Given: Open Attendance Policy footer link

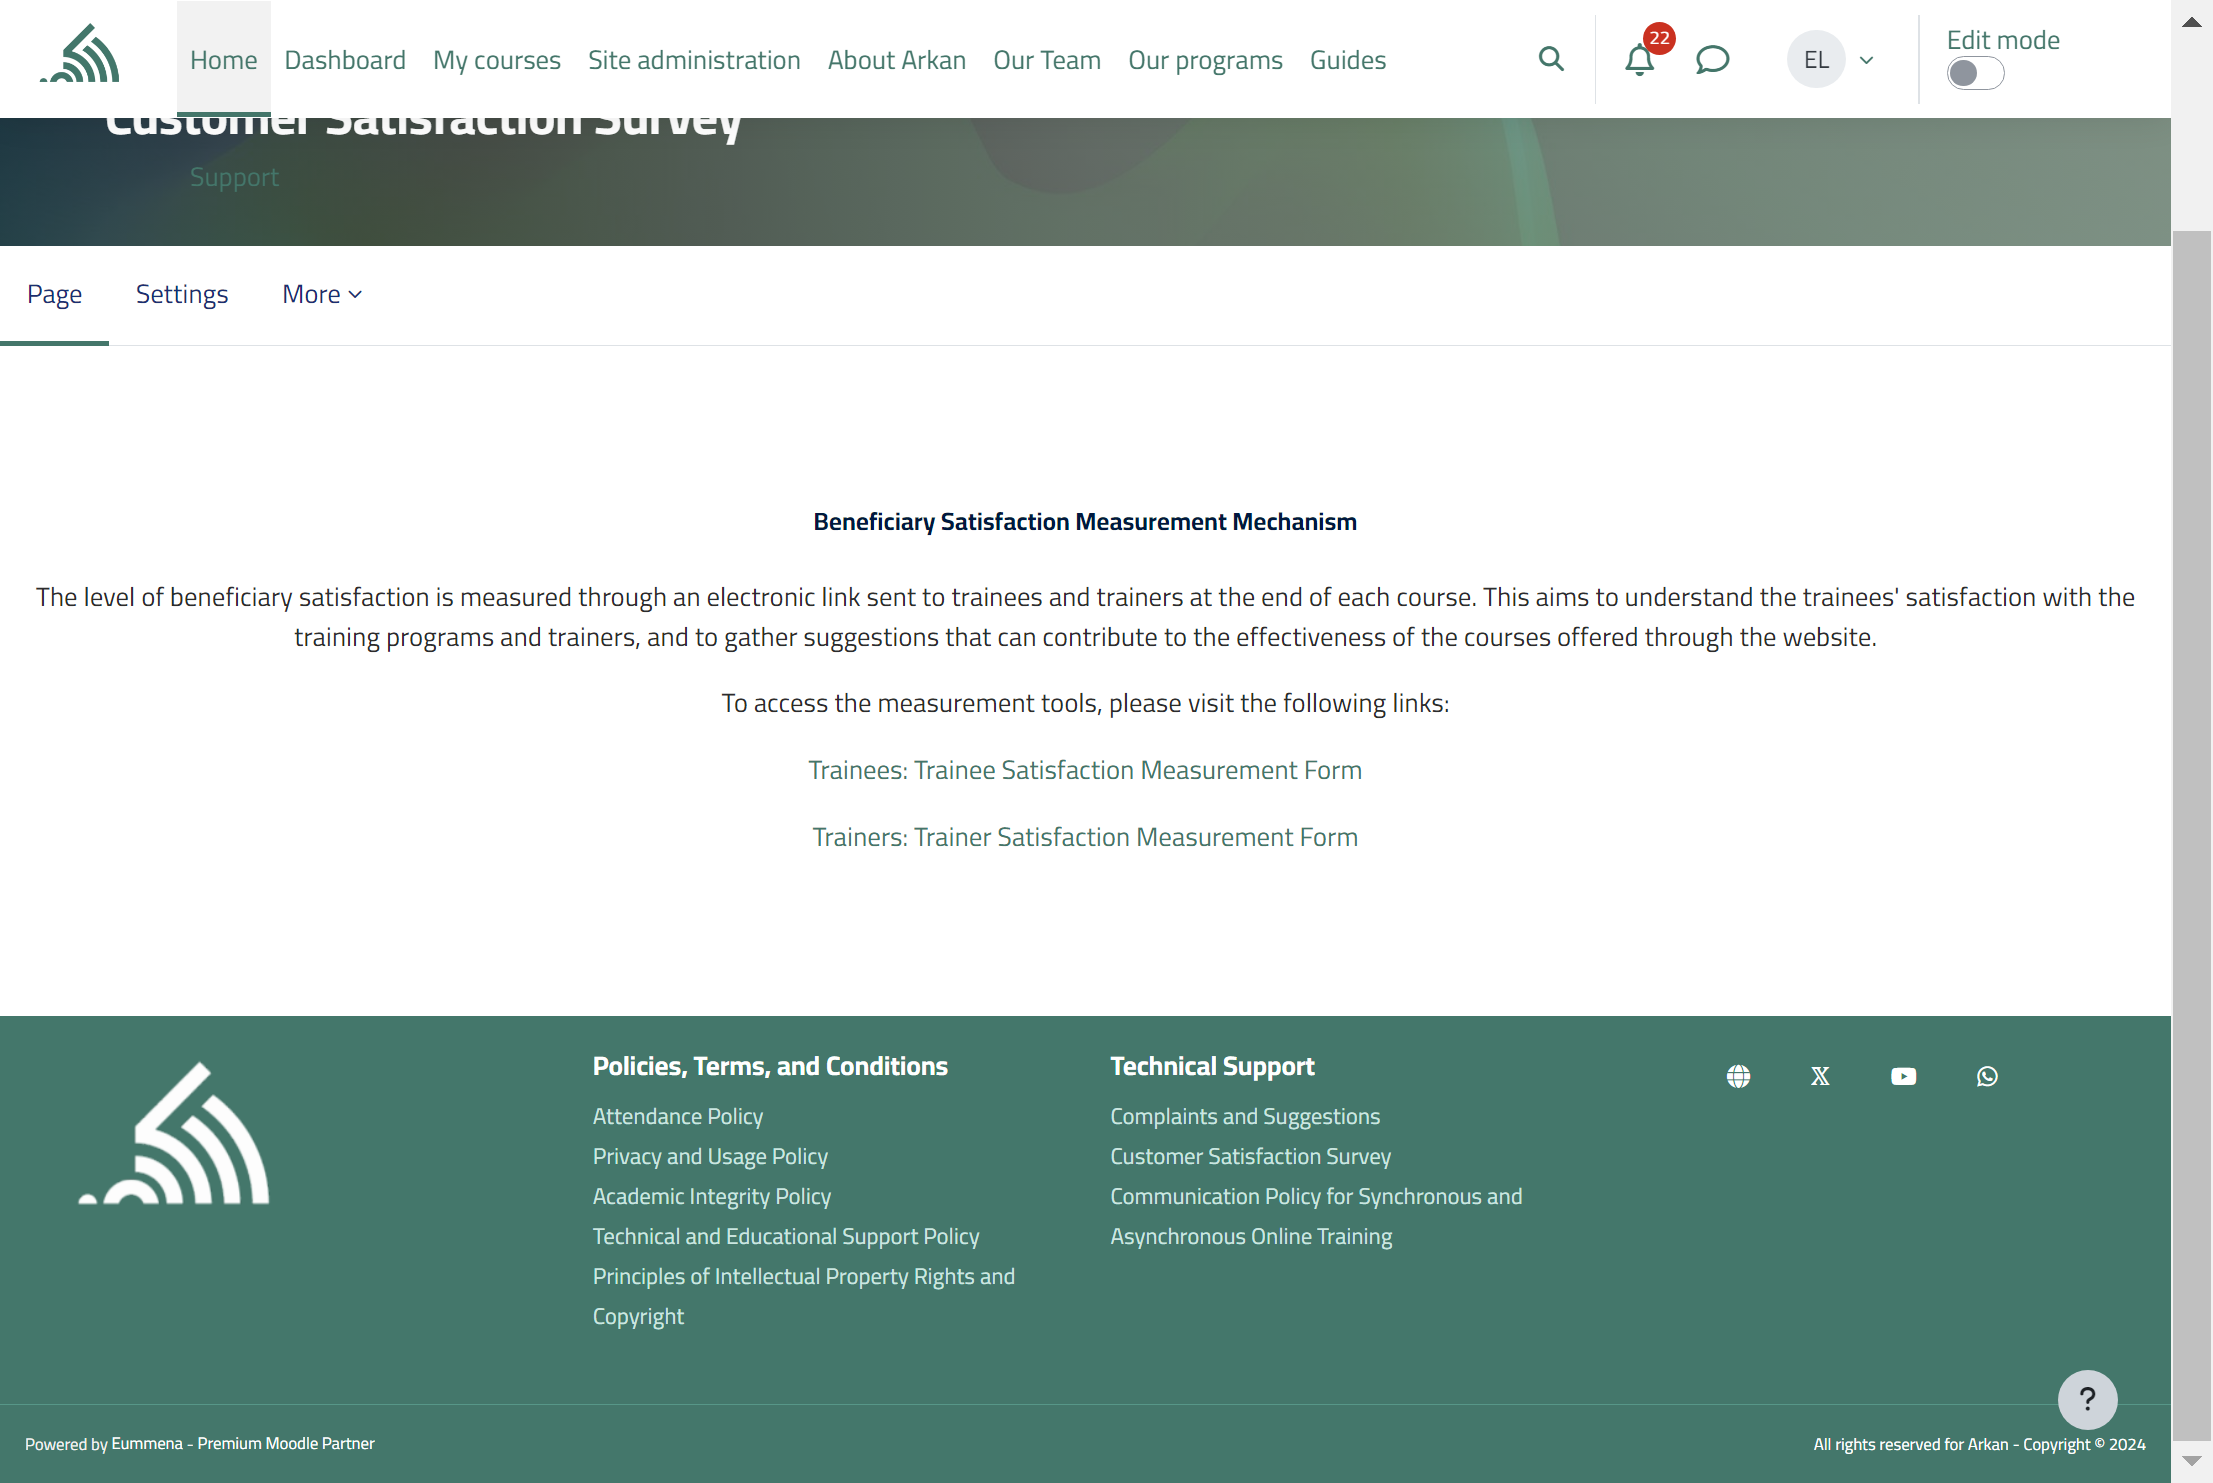Looking at the screenshot, I should pyautogui.click(x=678, y=1116).
